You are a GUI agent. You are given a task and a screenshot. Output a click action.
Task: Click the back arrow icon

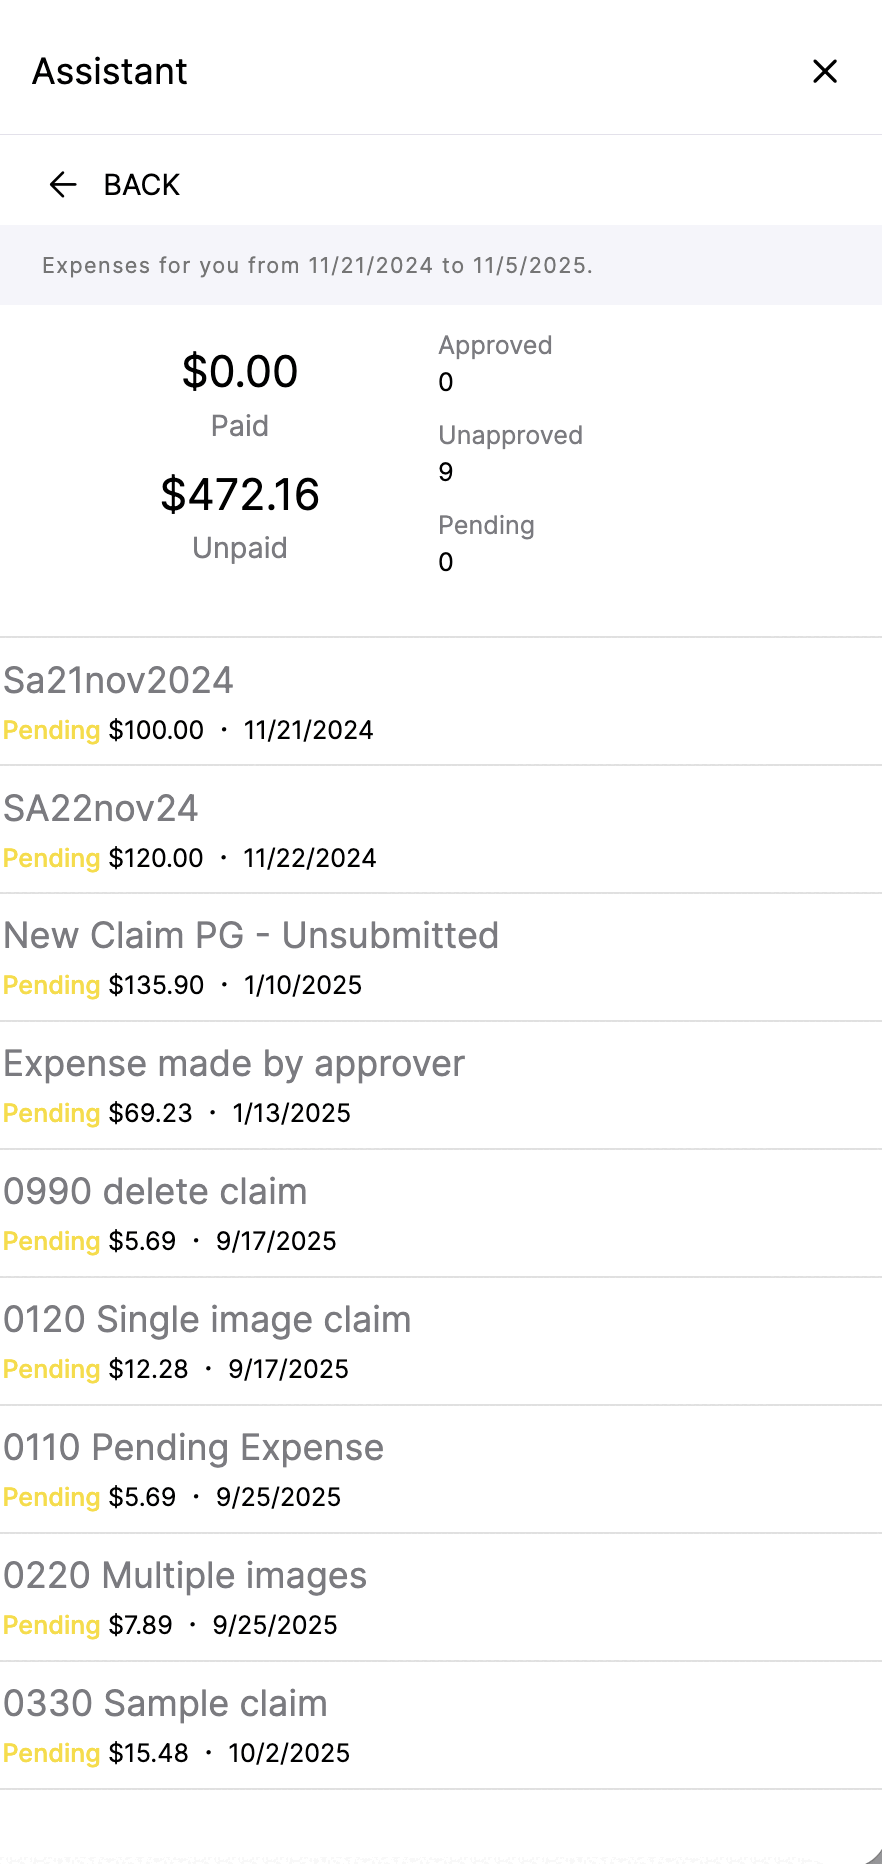coord(63,184)
